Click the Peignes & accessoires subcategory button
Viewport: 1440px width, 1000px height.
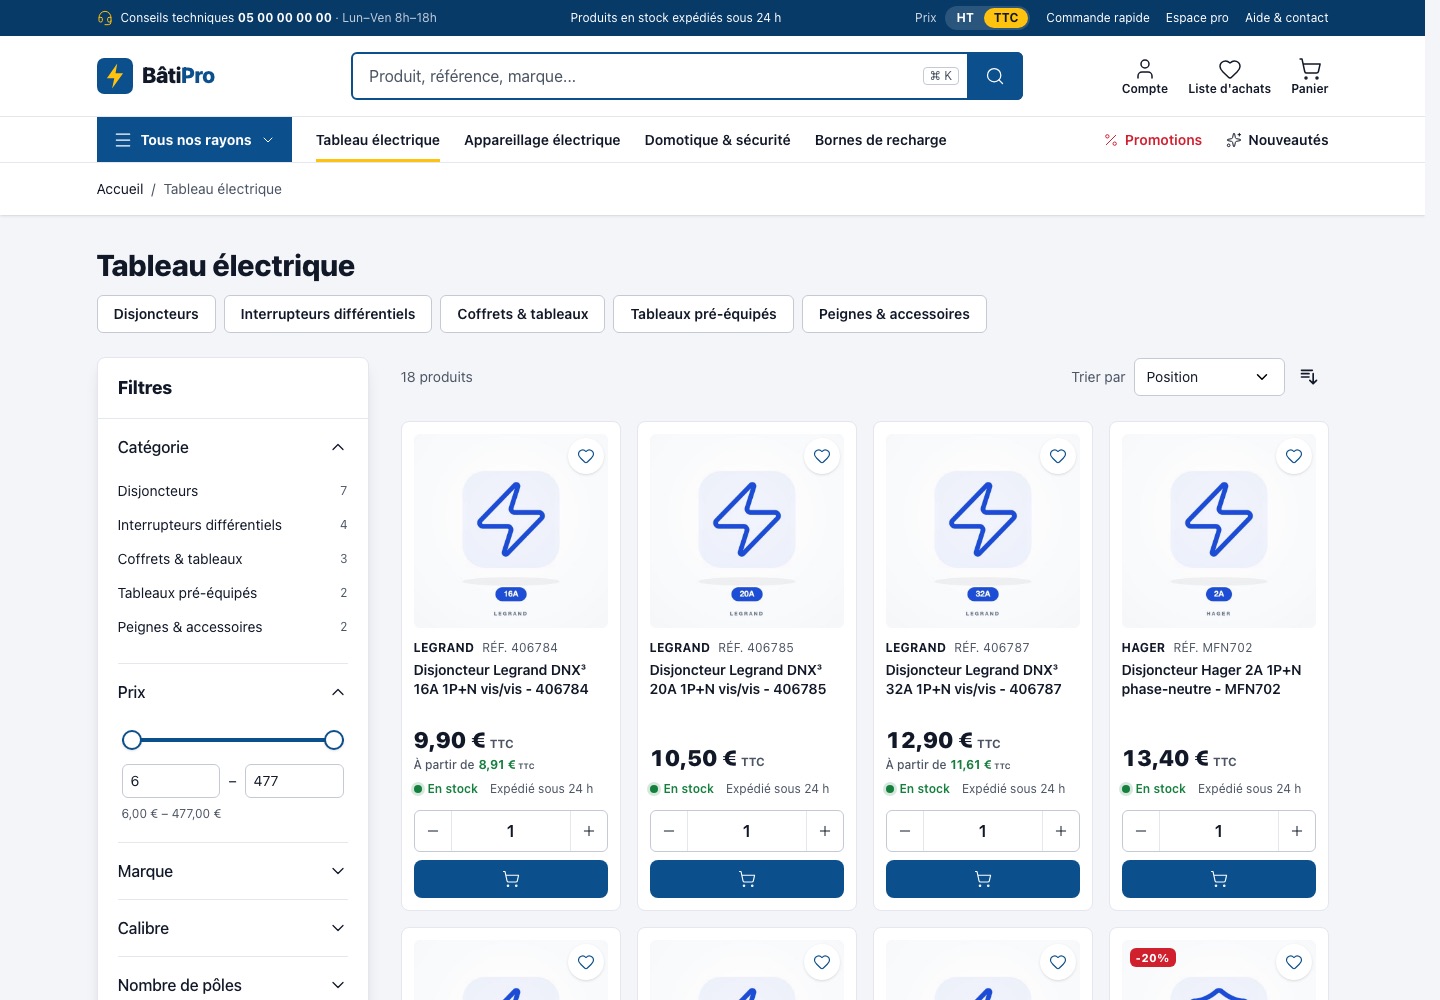894,314
